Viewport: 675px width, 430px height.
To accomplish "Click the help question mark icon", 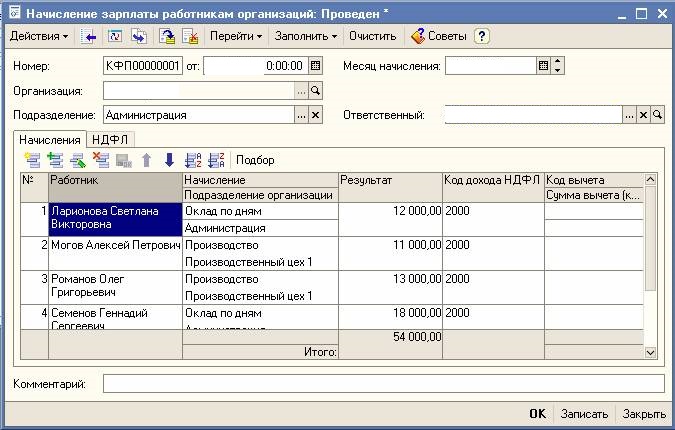I will pos(482,36).
